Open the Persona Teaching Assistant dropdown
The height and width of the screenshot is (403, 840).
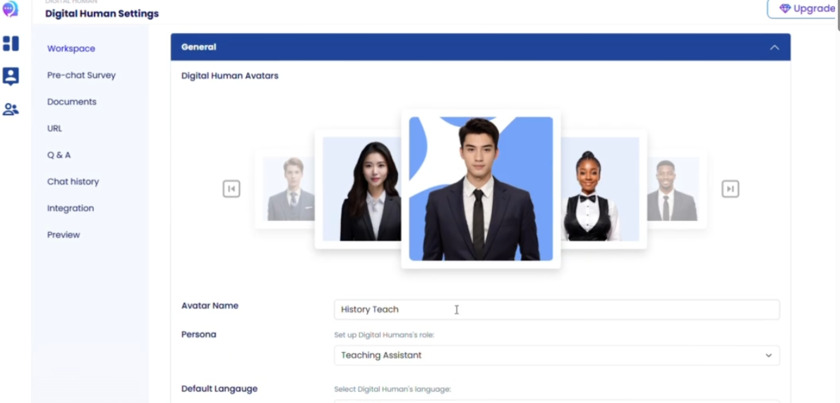[557, 355]
